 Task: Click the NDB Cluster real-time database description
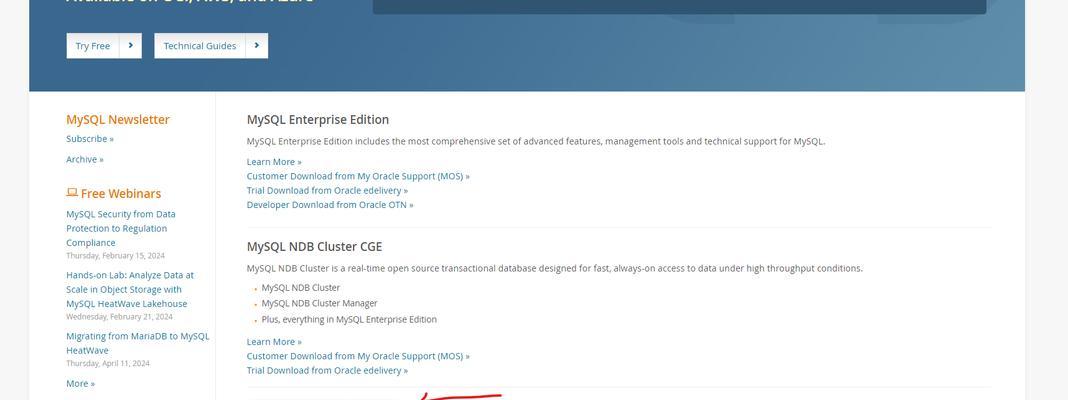coord(554,268)
